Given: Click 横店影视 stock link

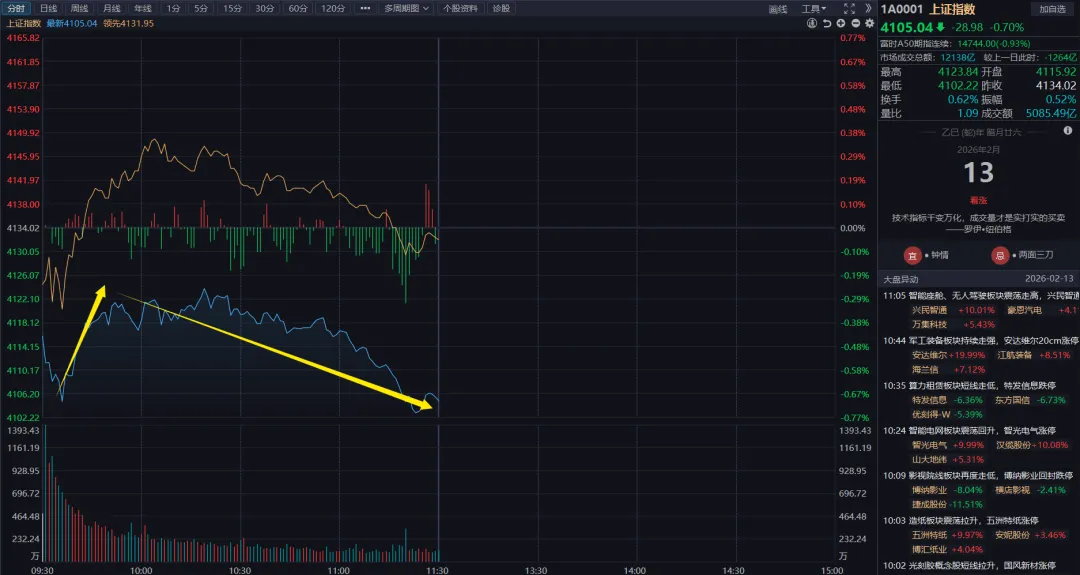Looking at the screenshot, I should [1012, 490].
